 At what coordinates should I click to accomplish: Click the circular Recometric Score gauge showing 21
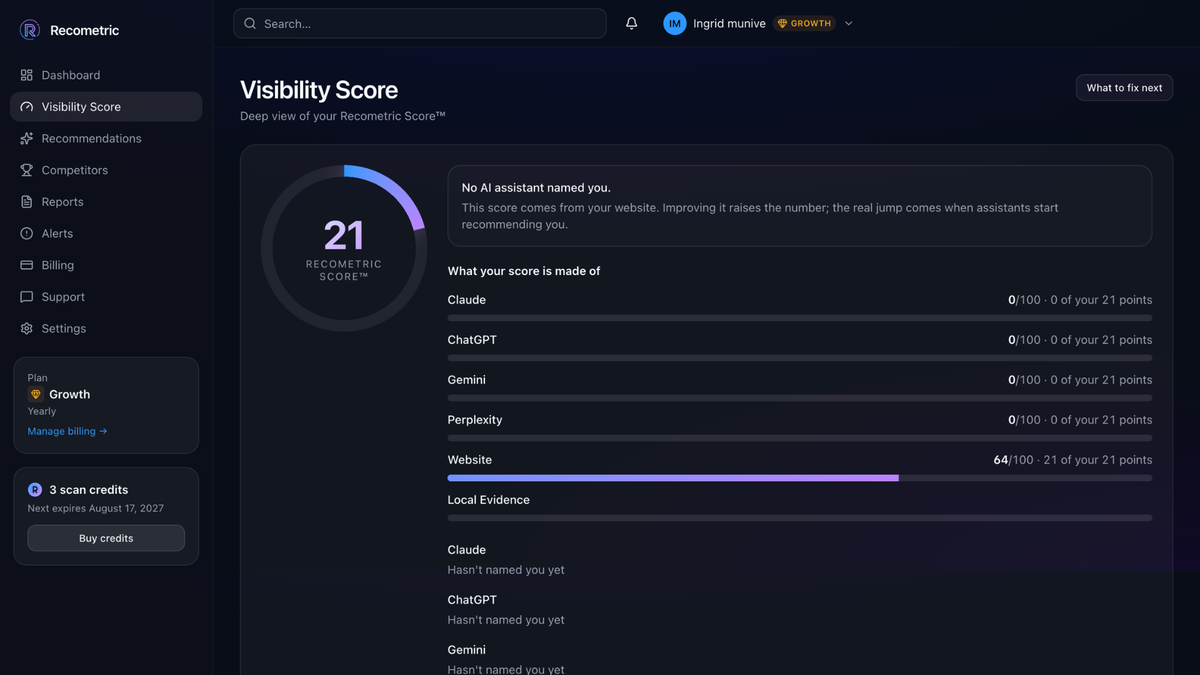pyautogui.click(x=344, y=248)
